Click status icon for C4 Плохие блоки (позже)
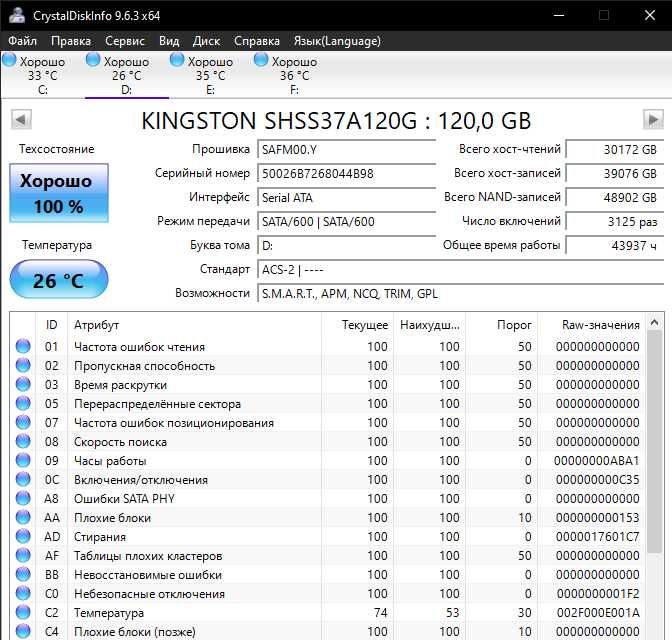The width and height of the screenshot is (672, 640). pyautogui.click(x=23, y=631)
